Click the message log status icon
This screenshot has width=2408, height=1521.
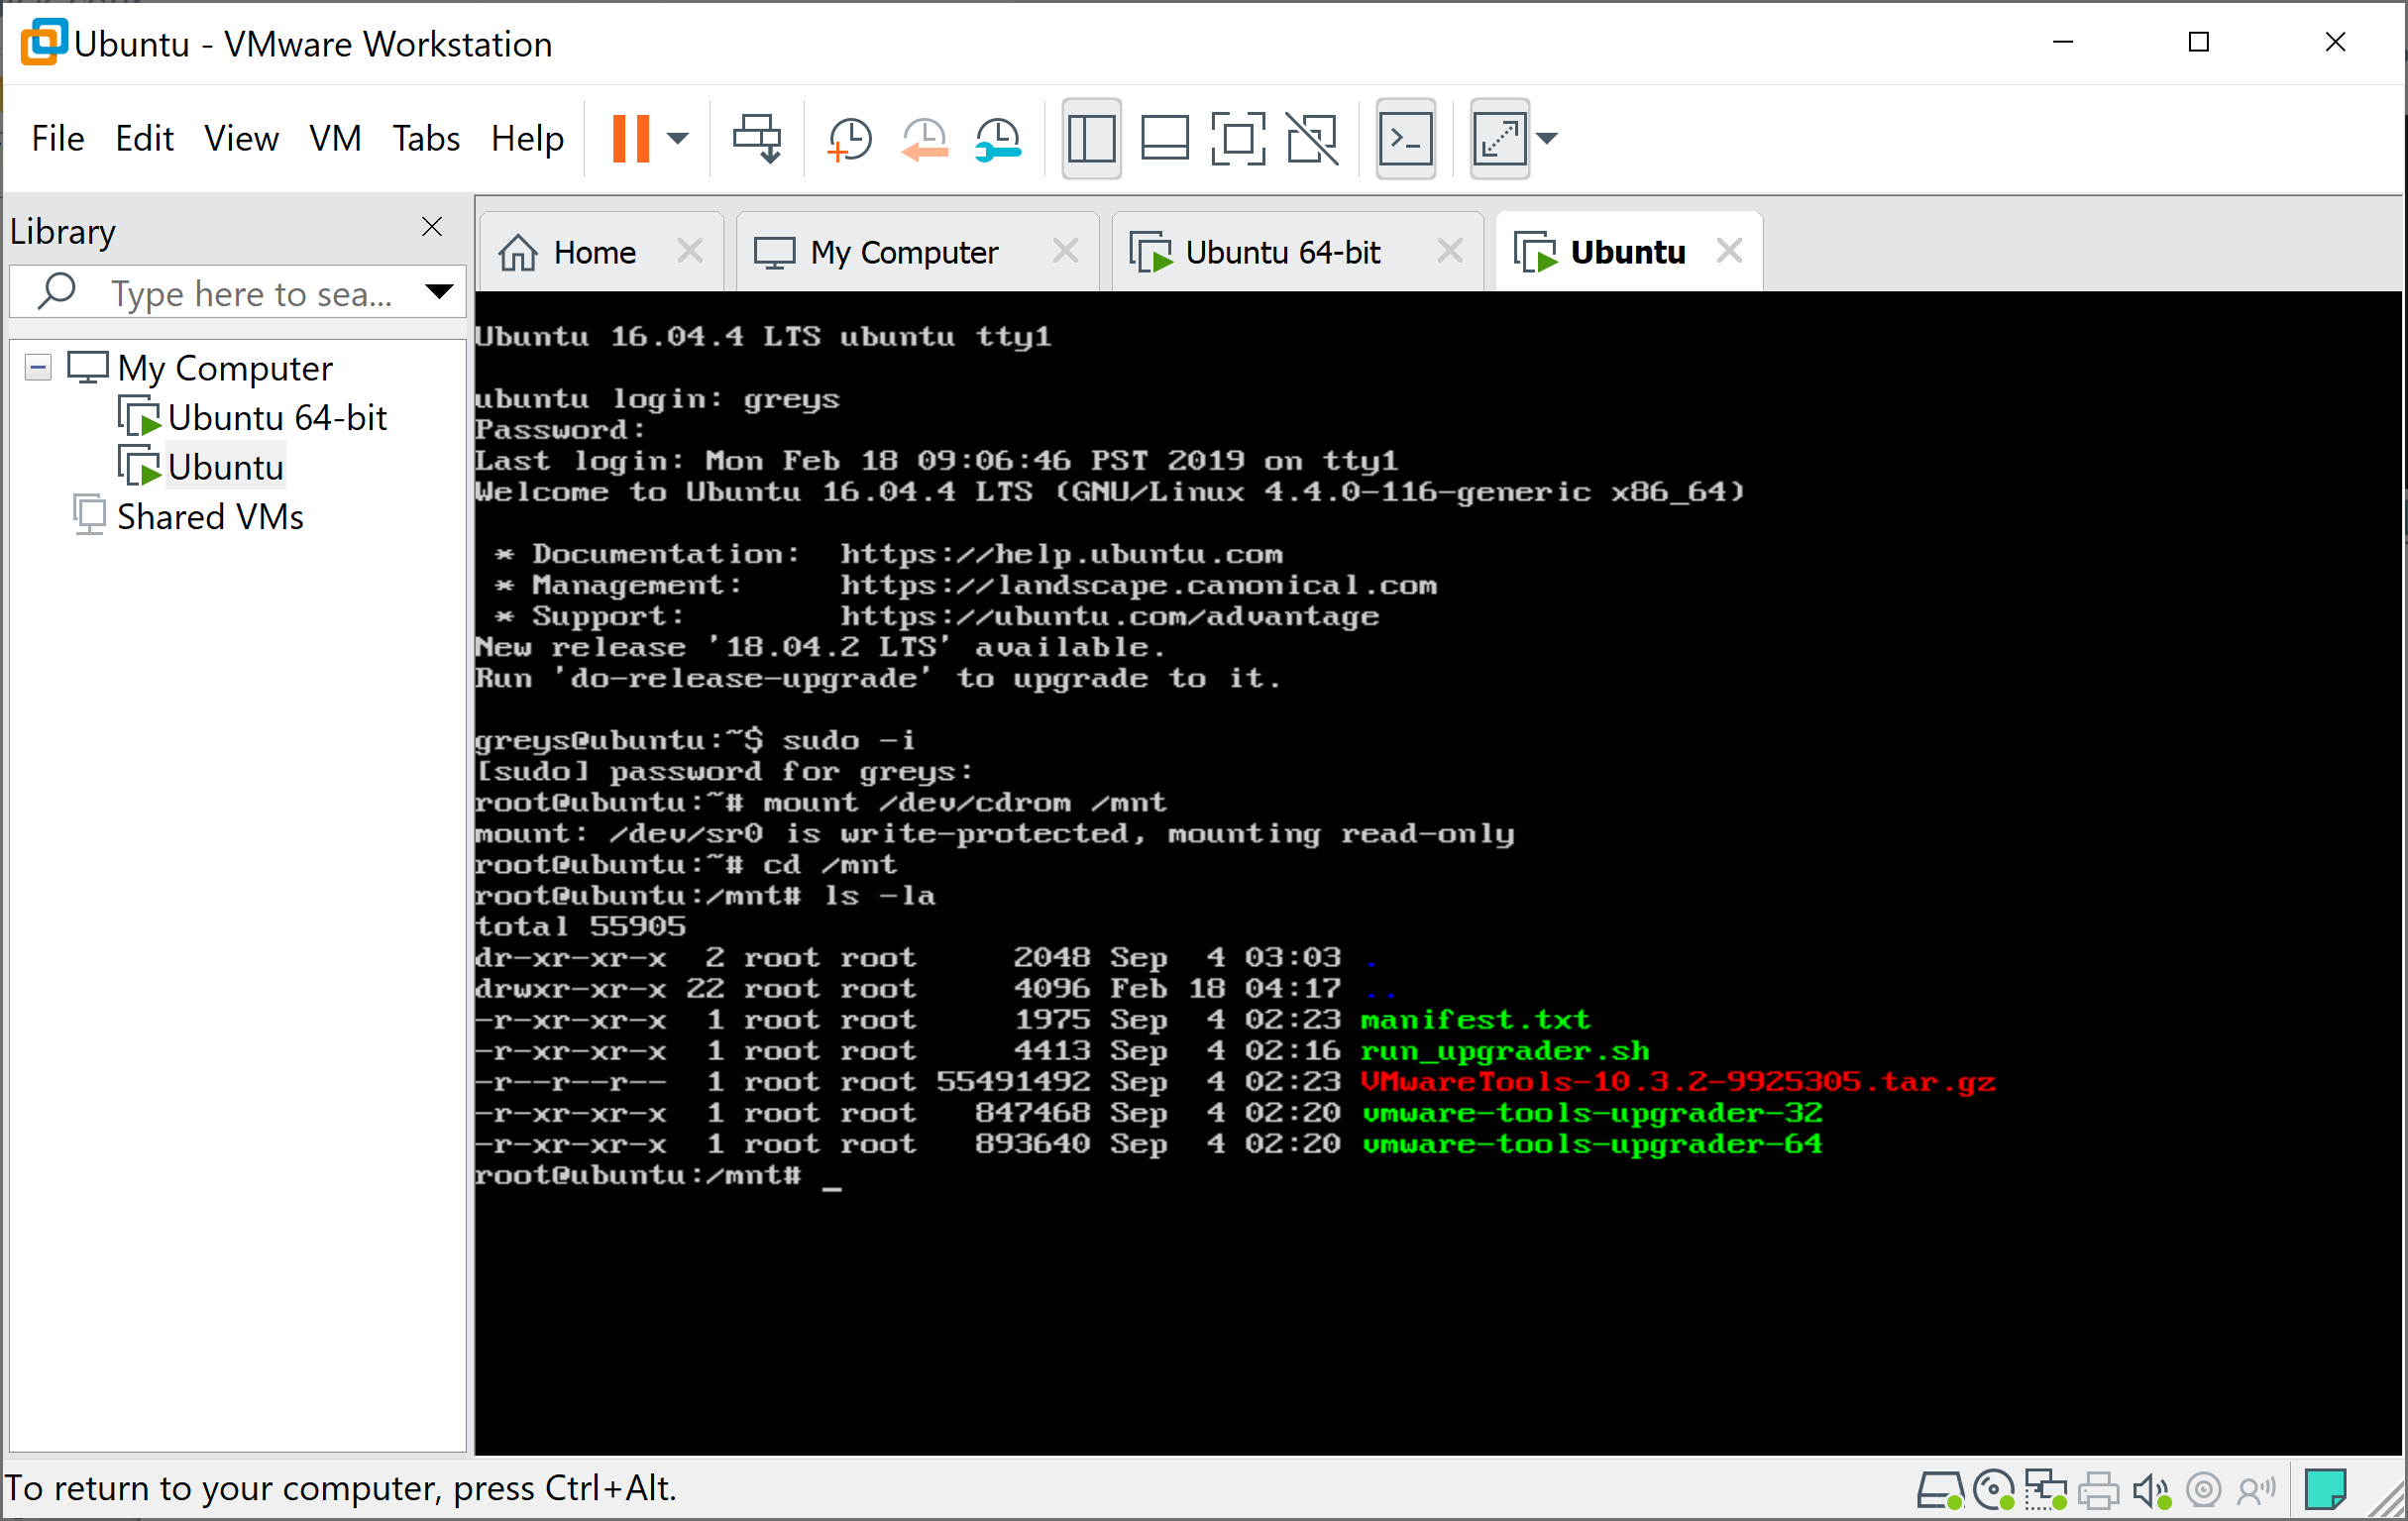tap(2324, 1490)
